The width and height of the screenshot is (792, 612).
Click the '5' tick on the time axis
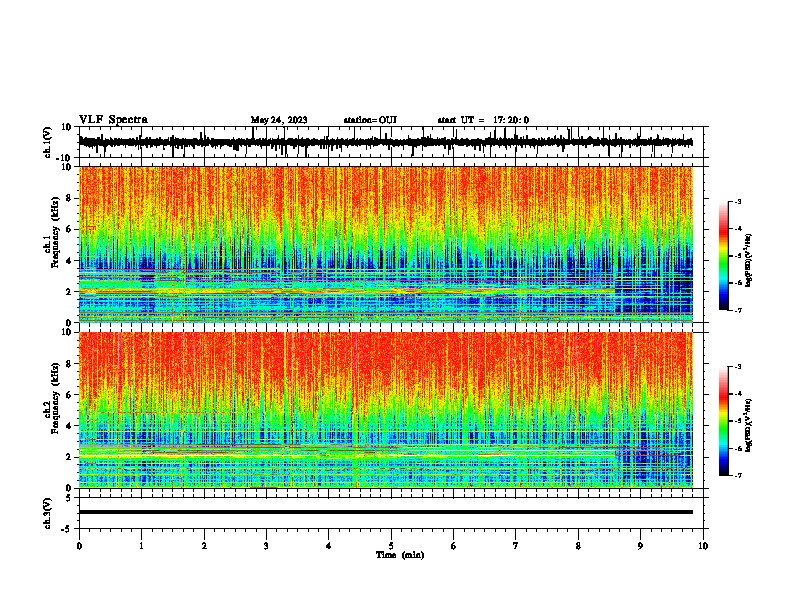click(x=391, y=546)
